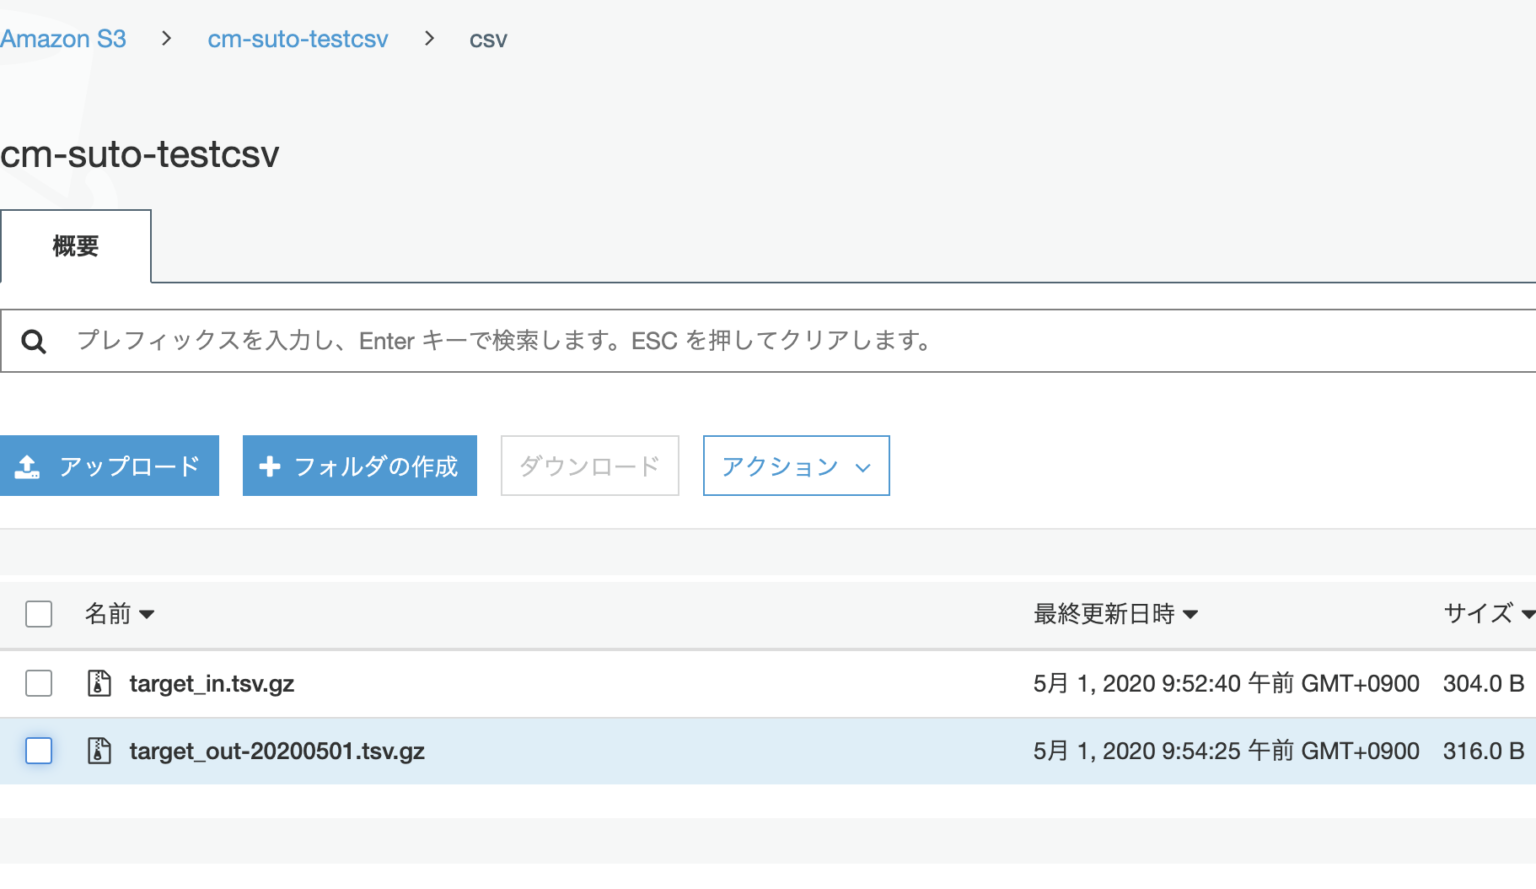Open the アクション dropdown menu

pyautogui.click(x=796, y=465)
